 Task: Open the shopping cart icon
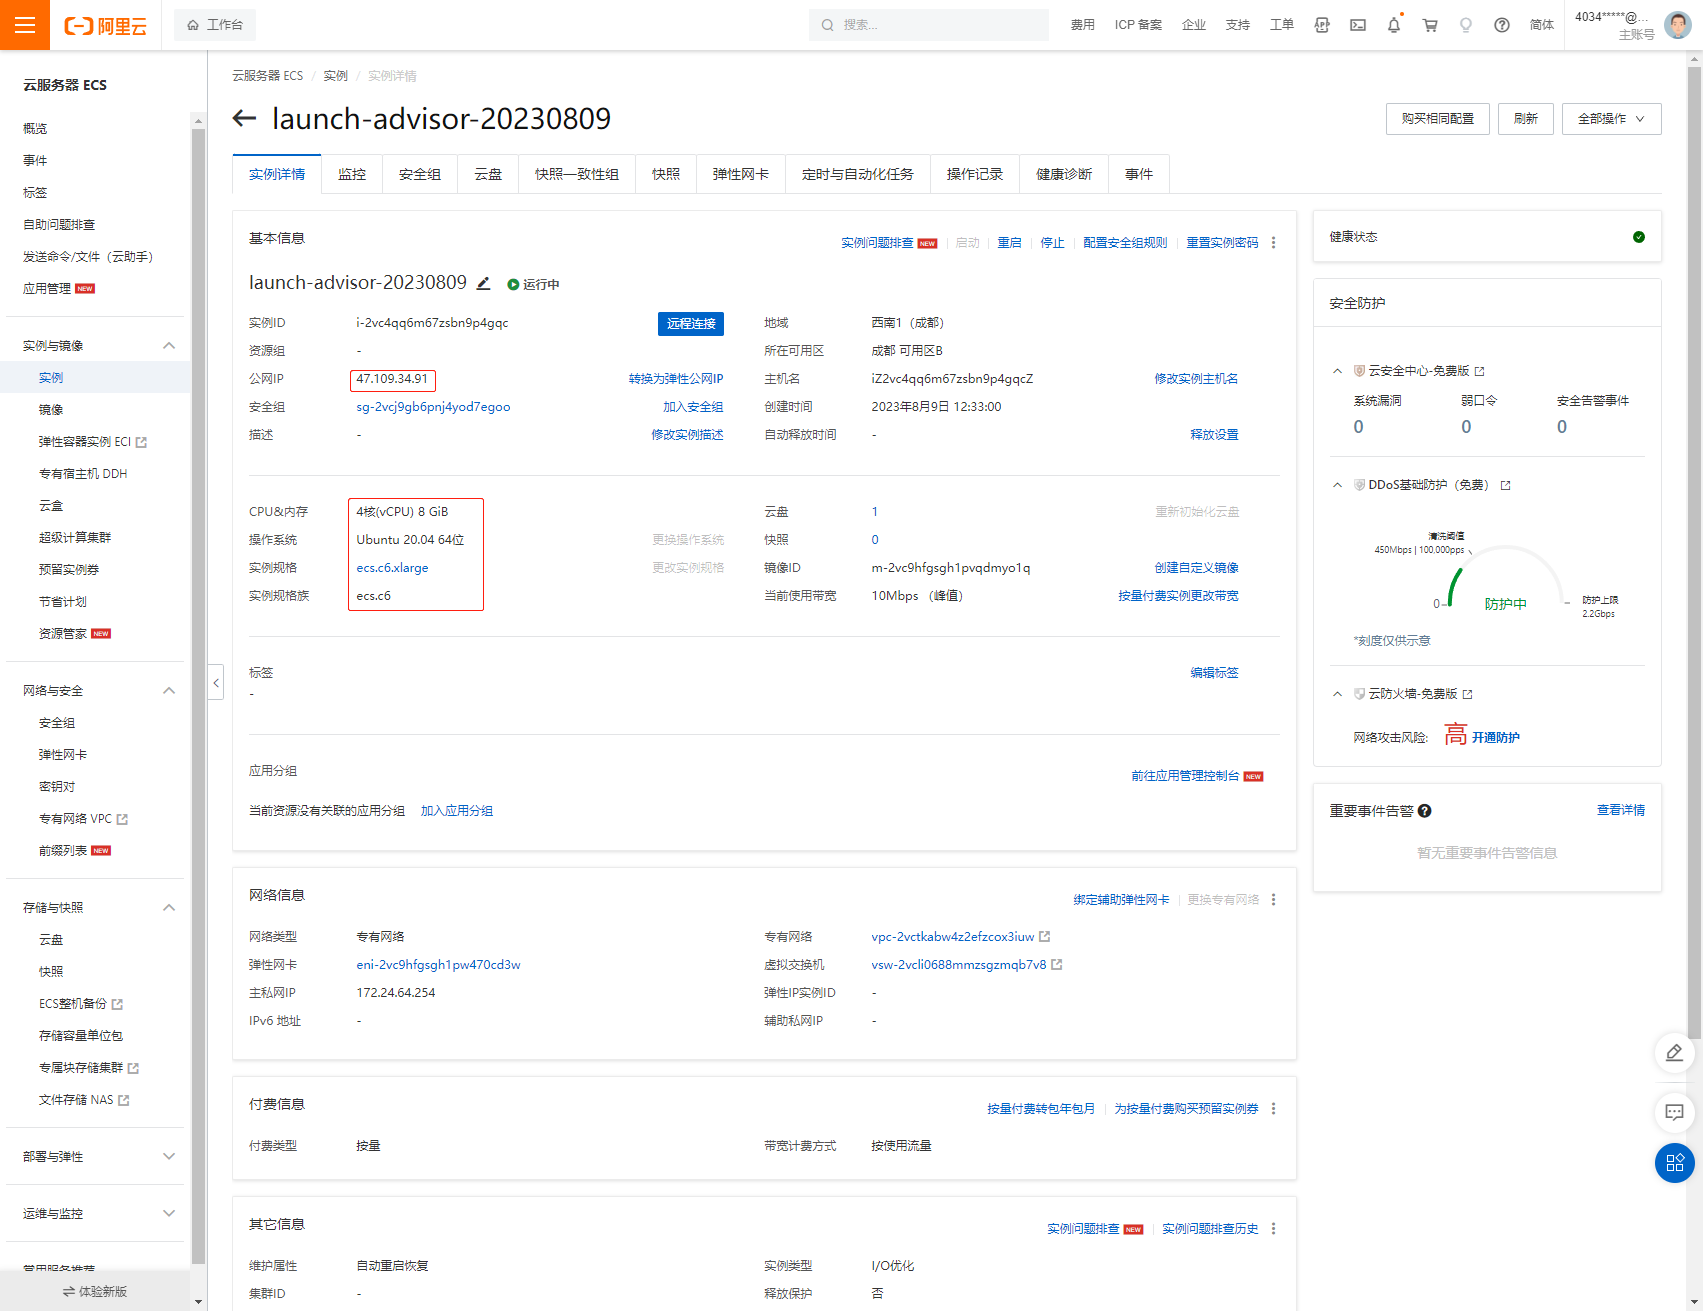1430,25
